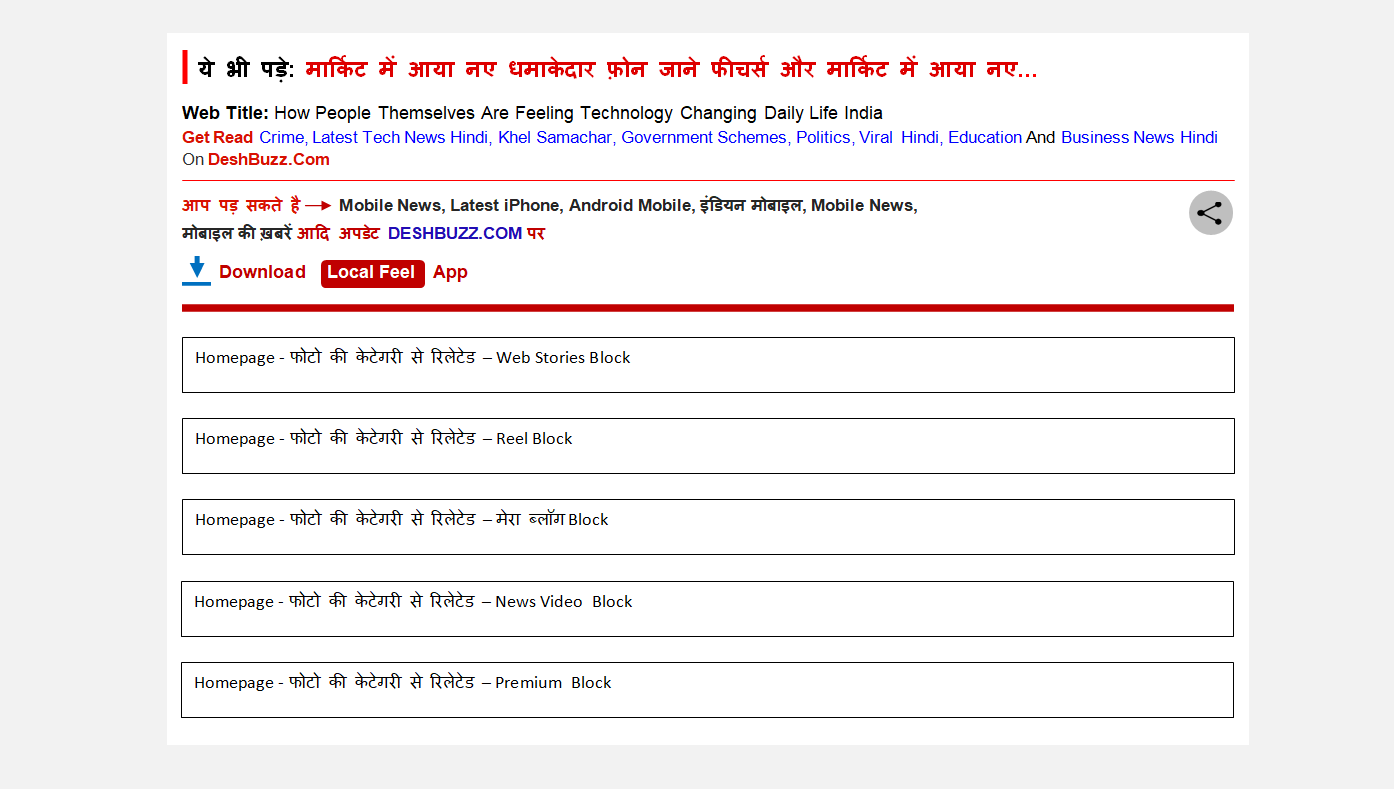Viewport: 1394px width, 789px height.
Task: Select the Web Stories Block box
Action: tap(707, 365)
